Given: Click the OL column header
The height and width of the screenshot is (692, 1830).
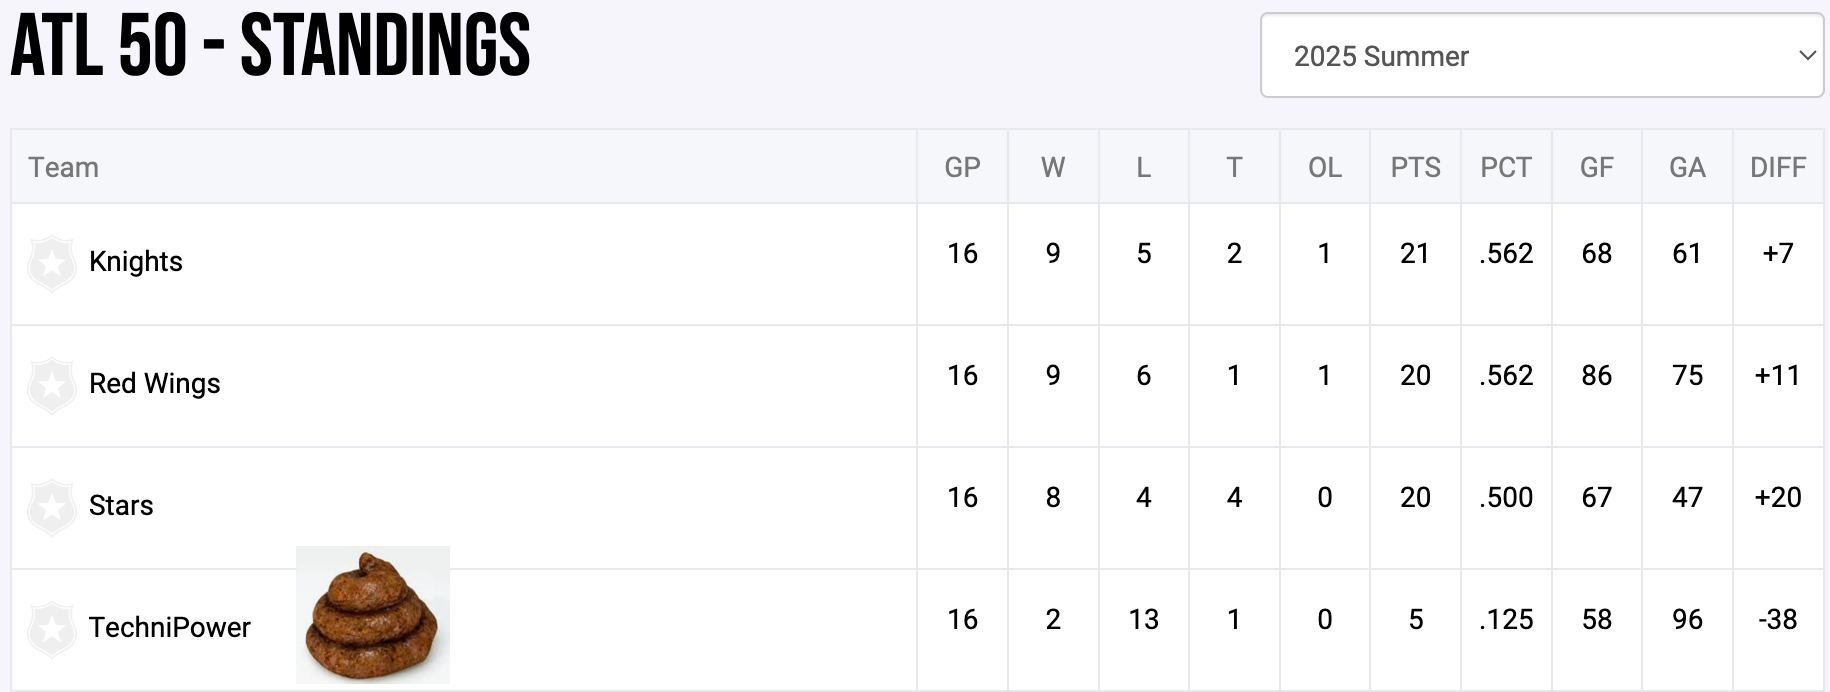Looking at the screenshot, I should click(x=1325, y=167).
